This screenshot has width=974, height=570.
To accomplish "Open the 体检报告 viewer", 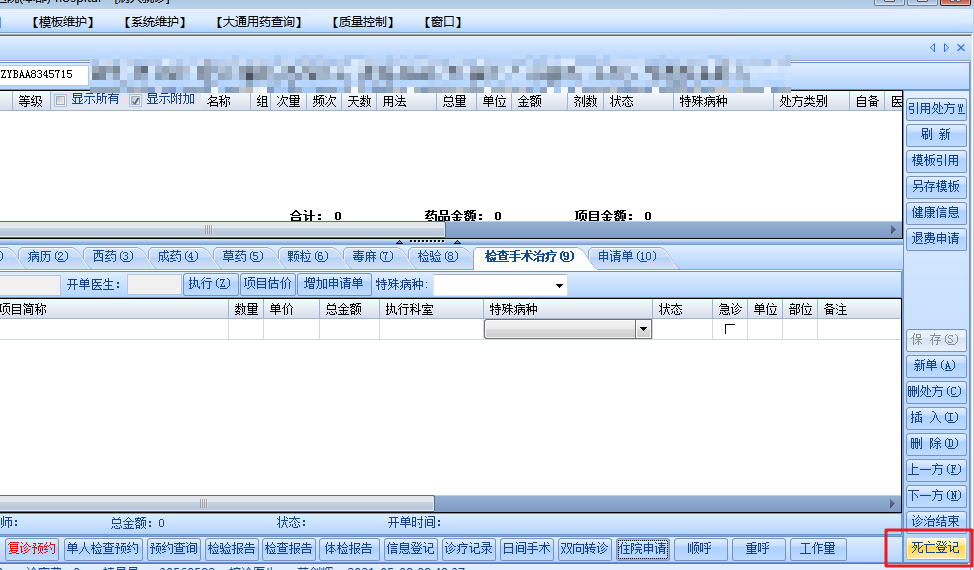I will 348,549.
